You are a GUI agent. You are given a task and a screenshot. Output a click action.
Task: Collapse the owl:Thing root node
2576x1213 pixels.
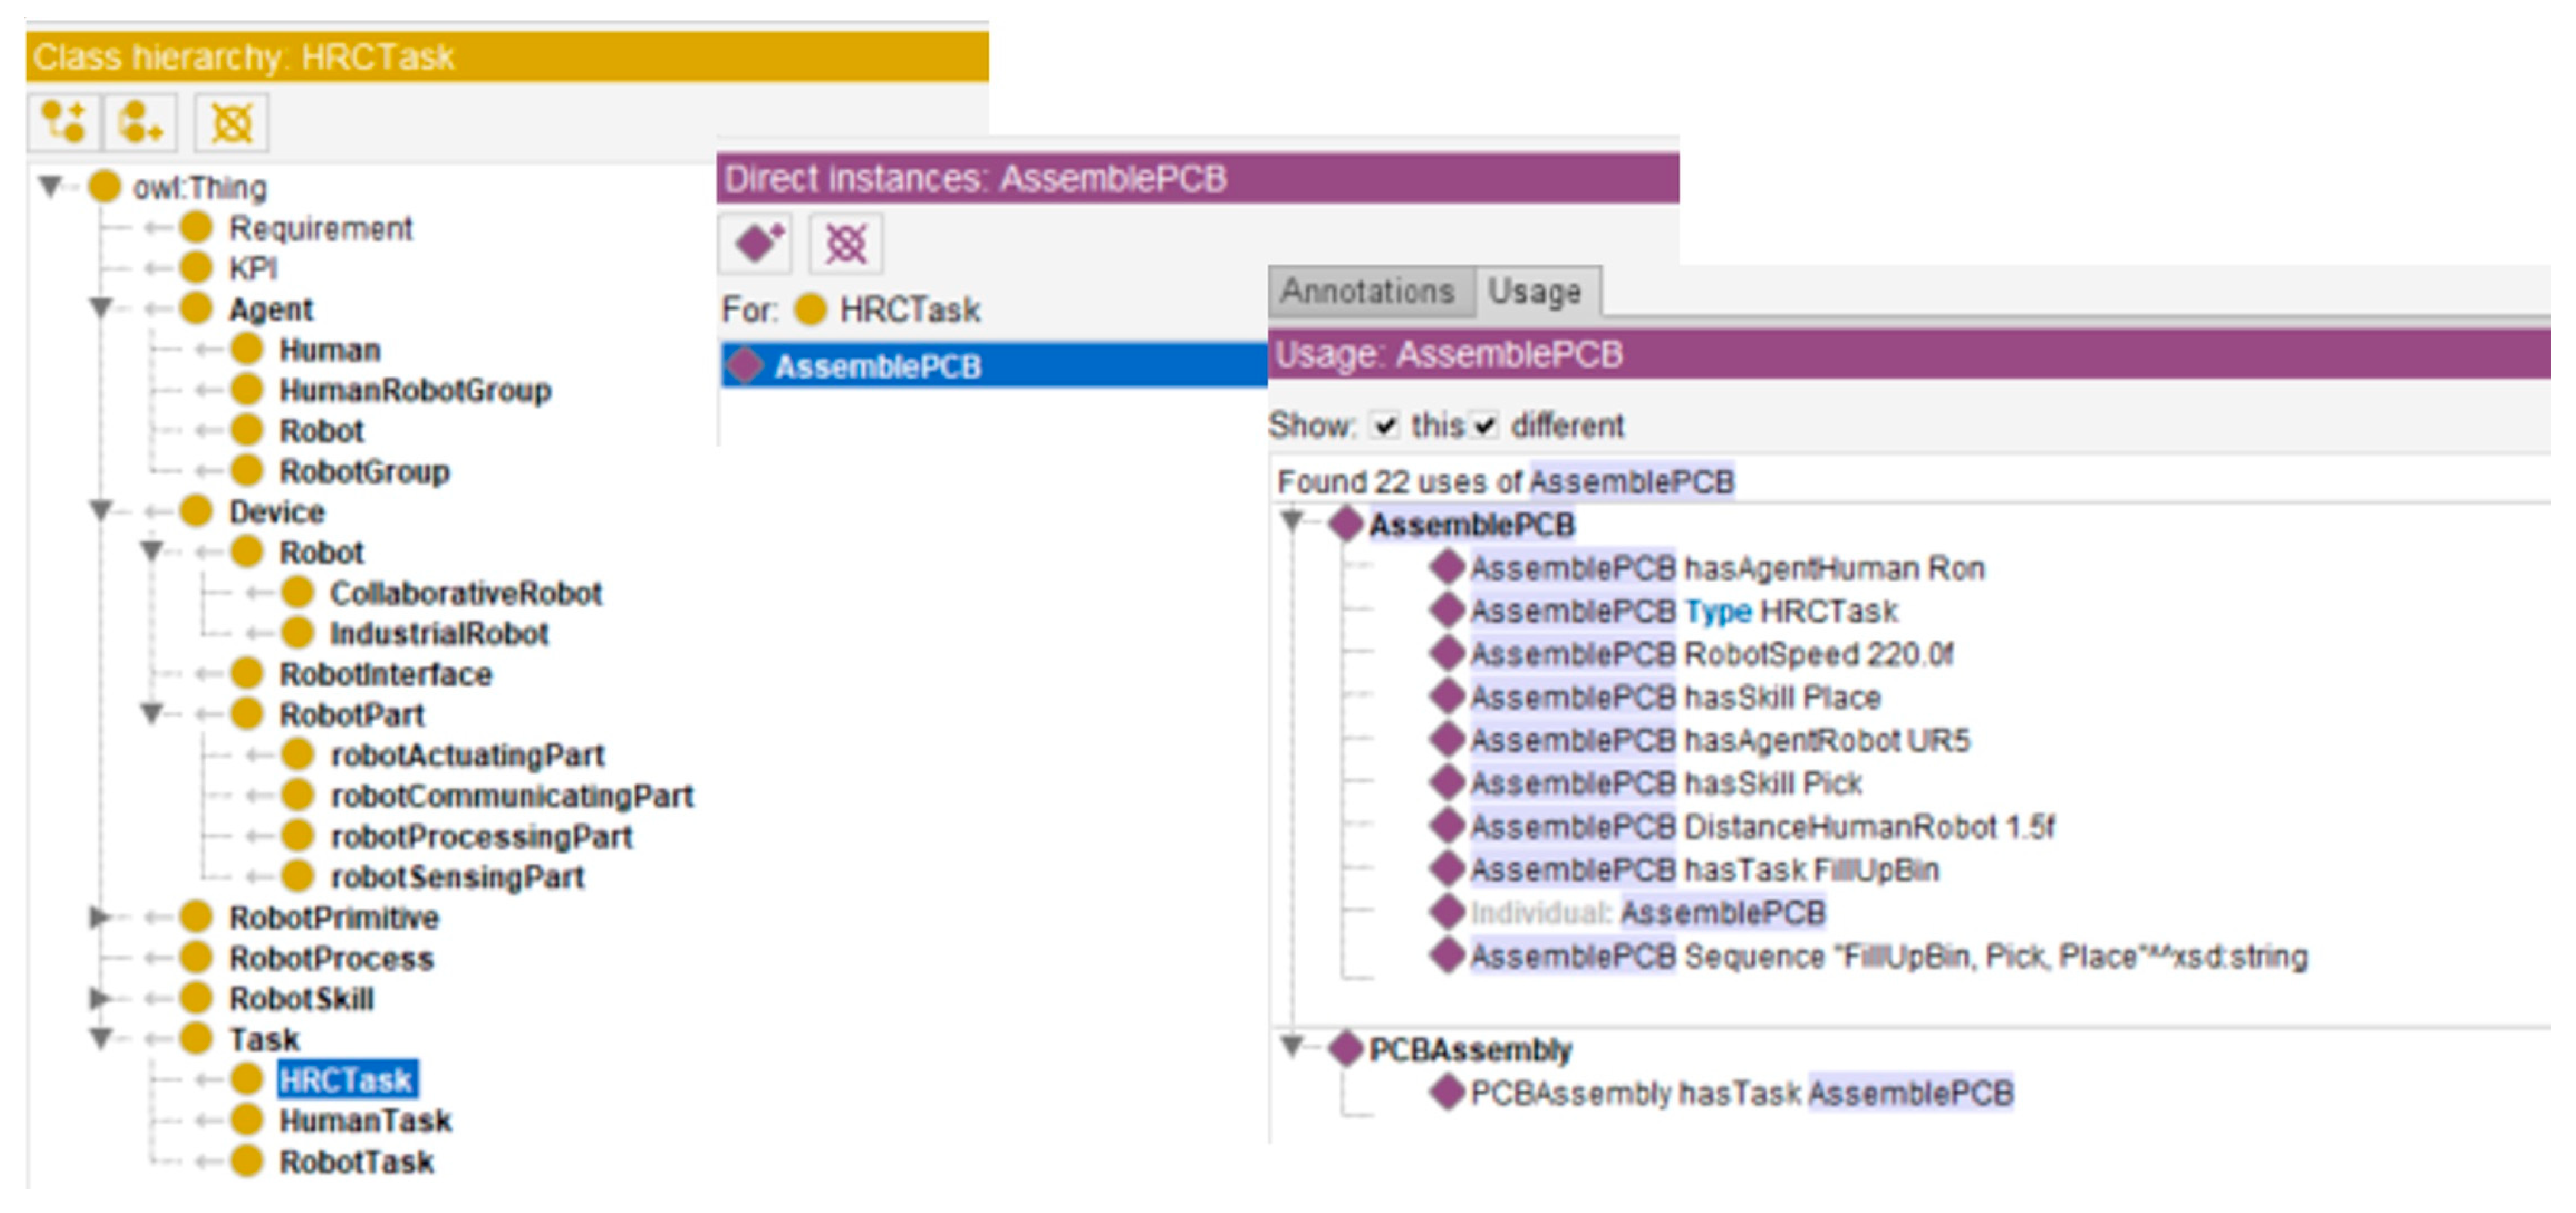(x=50, y=186)
